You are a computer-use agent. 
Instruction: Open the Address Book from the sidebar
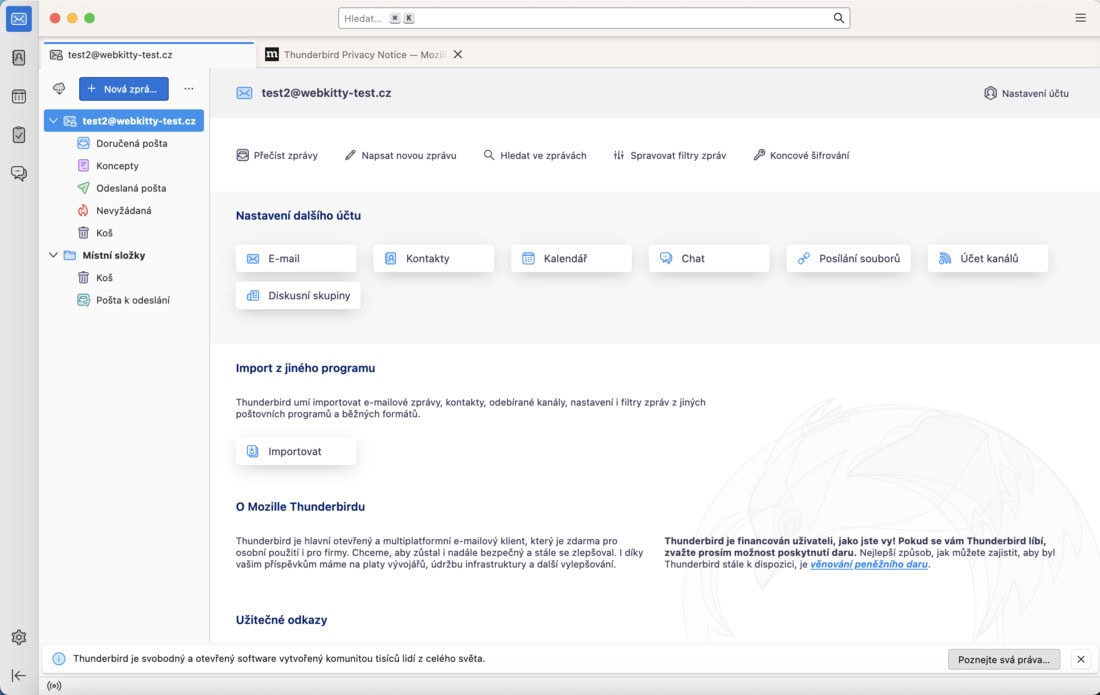coord(19,58)
